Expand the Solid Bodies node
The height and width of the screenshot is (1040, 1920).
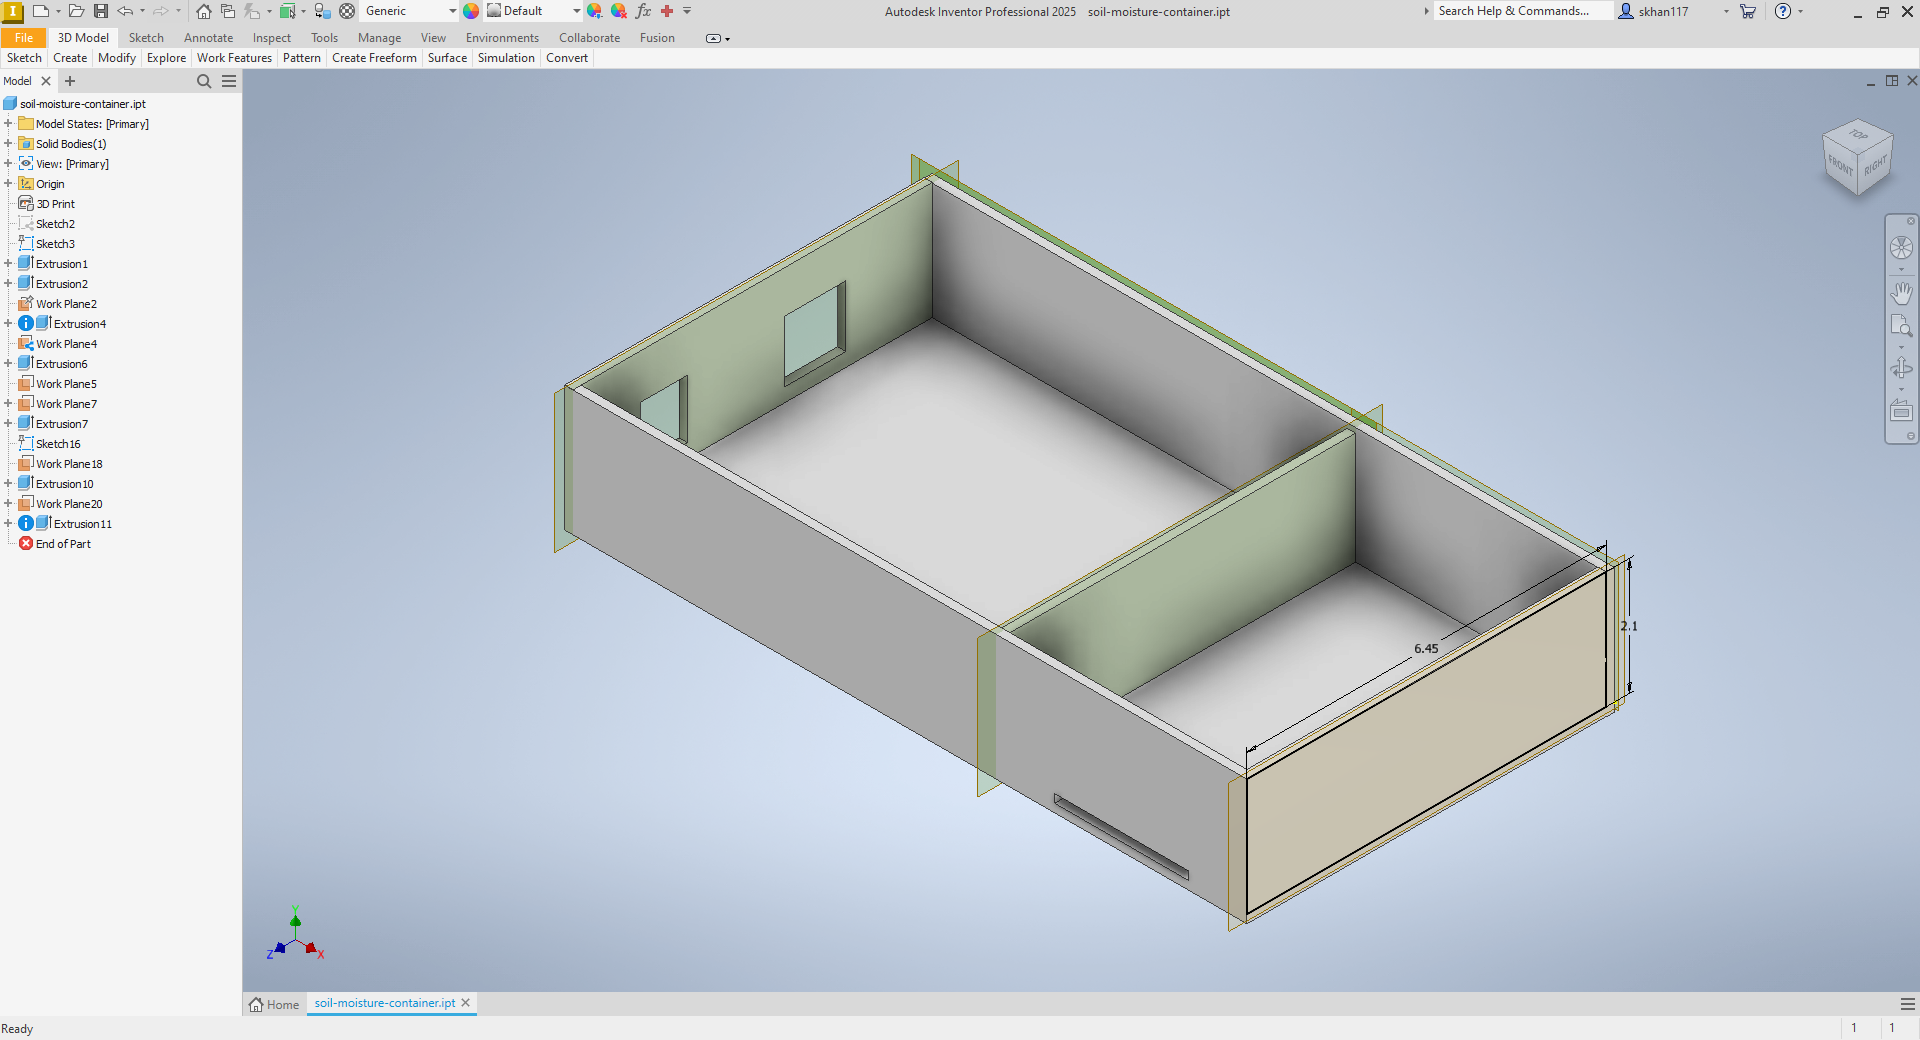9,143
